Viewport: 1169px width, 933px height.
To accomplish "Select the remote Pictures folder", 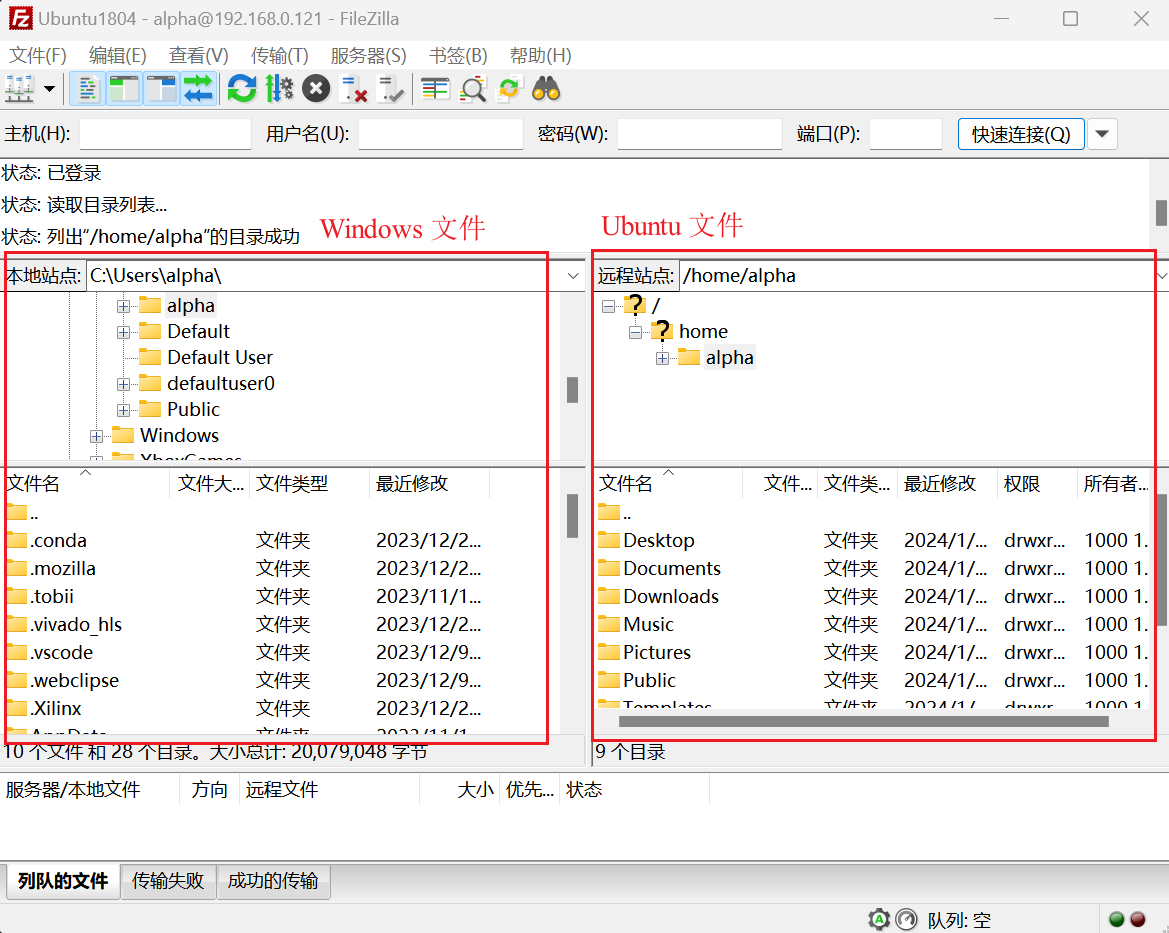I will [x=874, y=653].
